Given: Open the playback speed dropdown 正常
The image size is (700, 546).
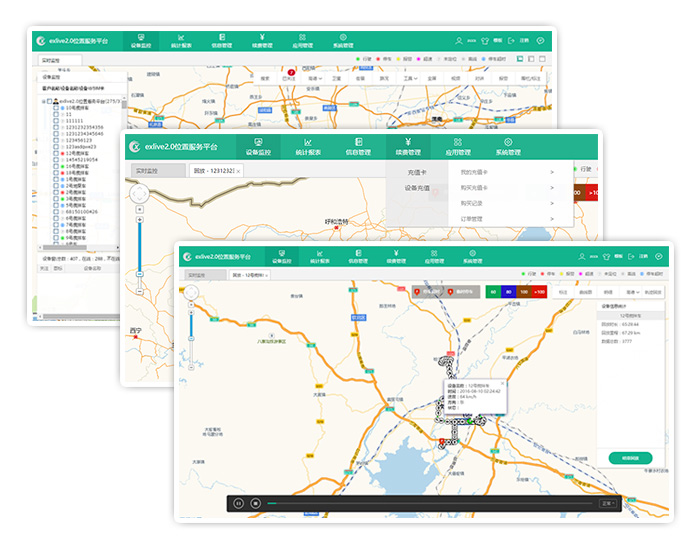Looking at the screenshot, I should click(x=608, y=503).
